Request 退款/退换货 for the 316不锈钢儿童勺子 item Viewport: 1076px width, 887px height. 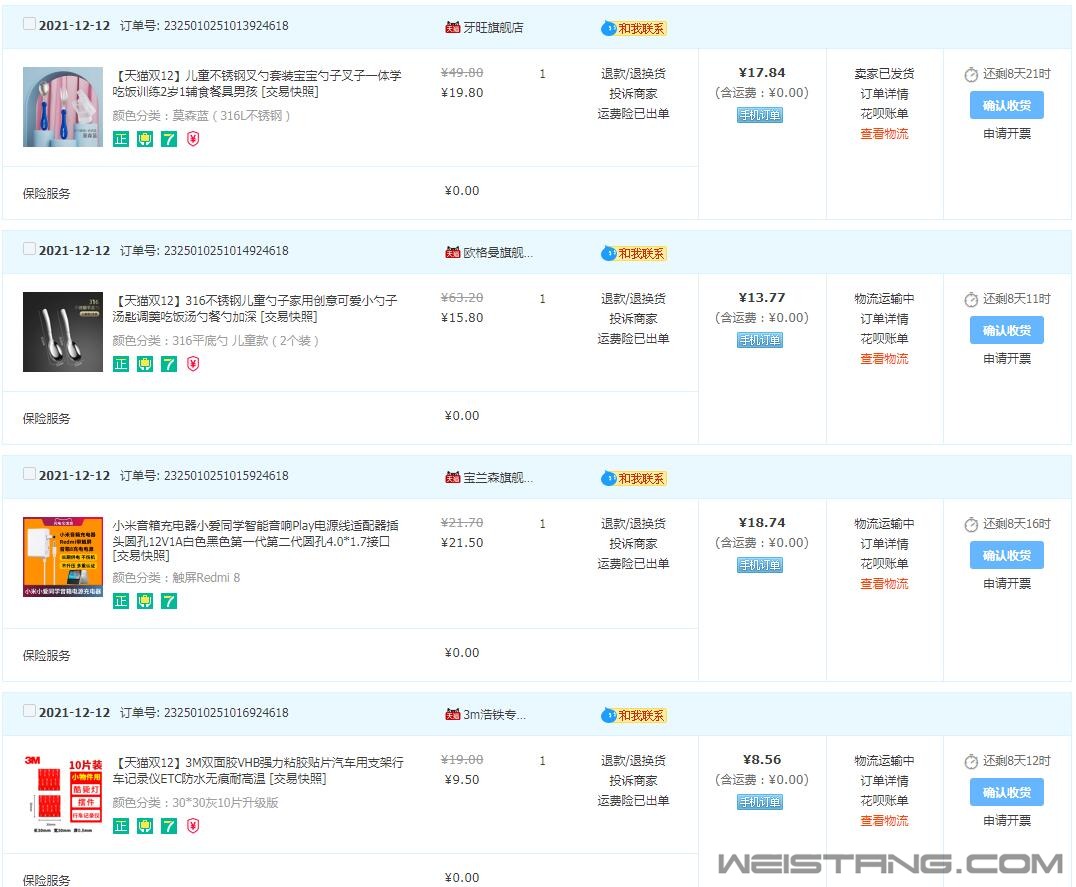click(x=633, y=298)
